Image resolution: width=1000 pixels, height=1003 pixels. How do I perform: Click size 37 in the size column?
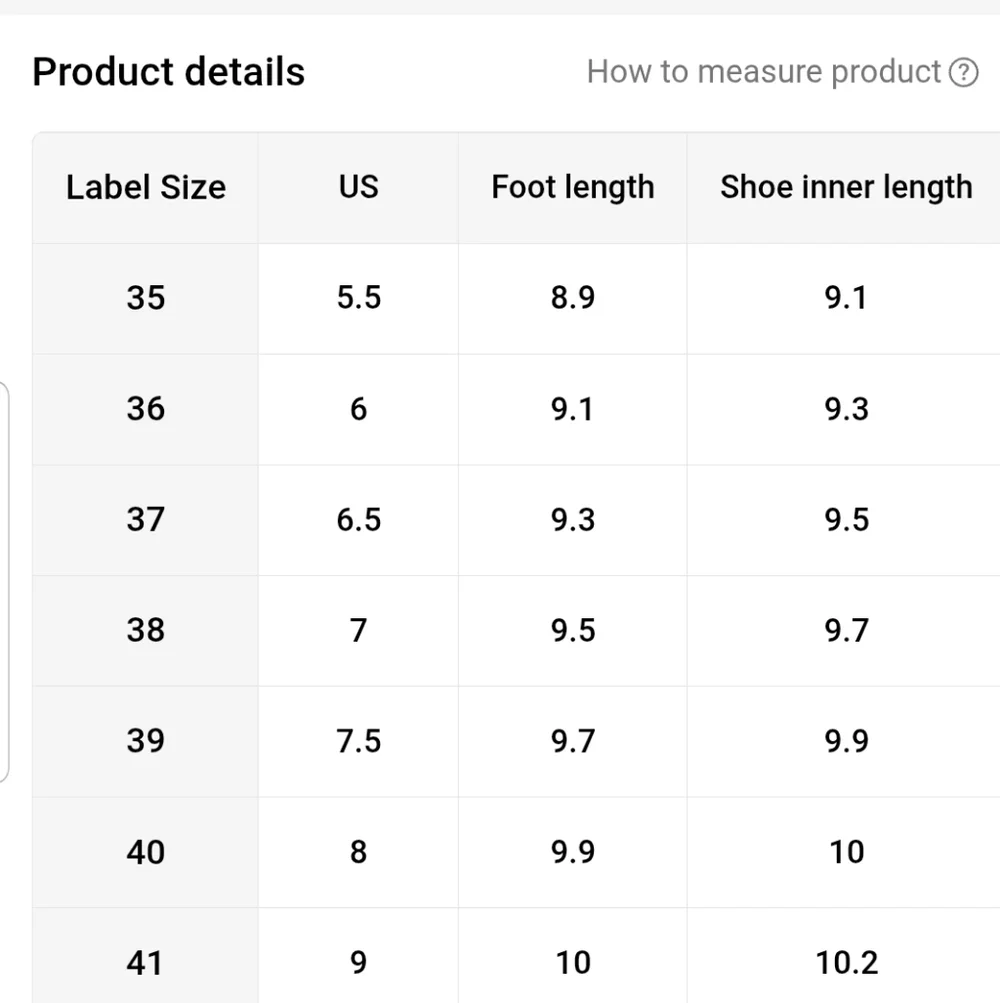coord(146,519)
